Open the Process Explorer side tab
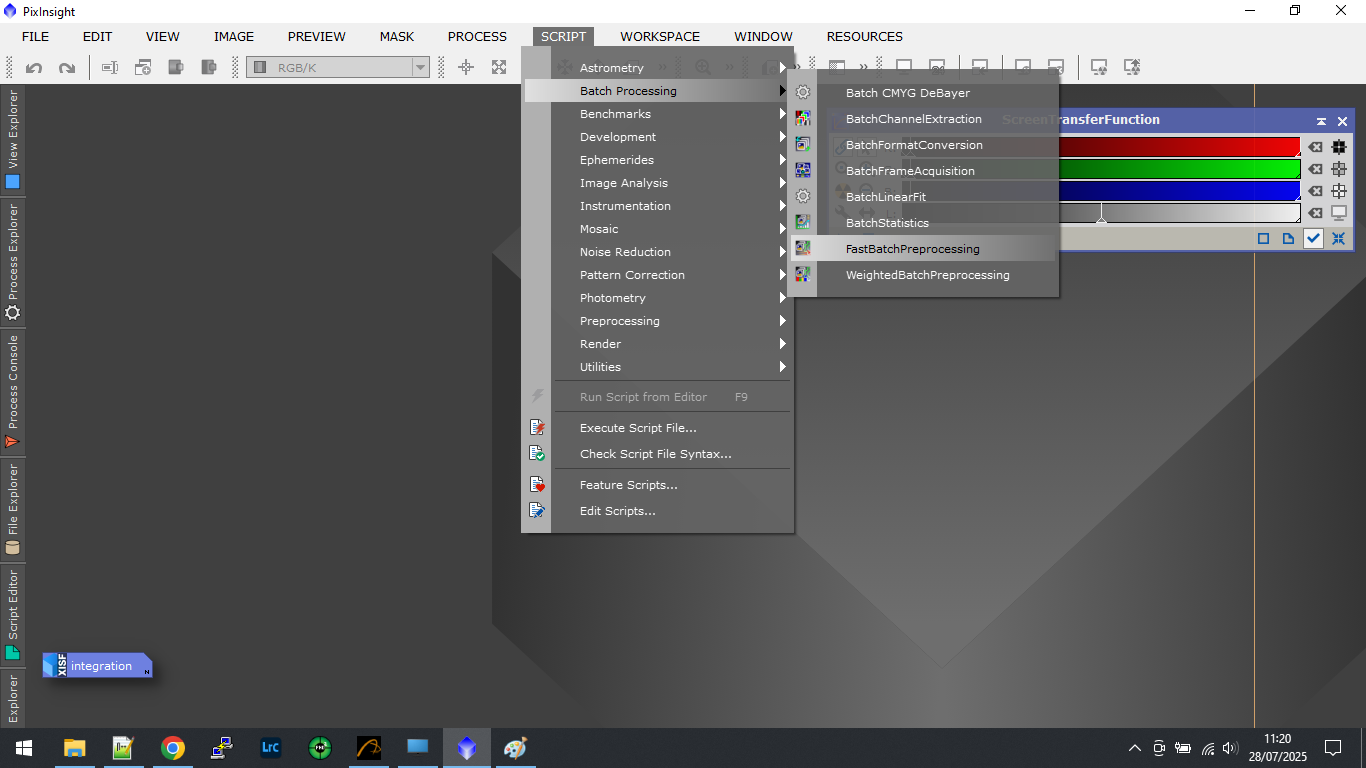1366x768 pixels. pyautogui.click(x=13, y=262)
